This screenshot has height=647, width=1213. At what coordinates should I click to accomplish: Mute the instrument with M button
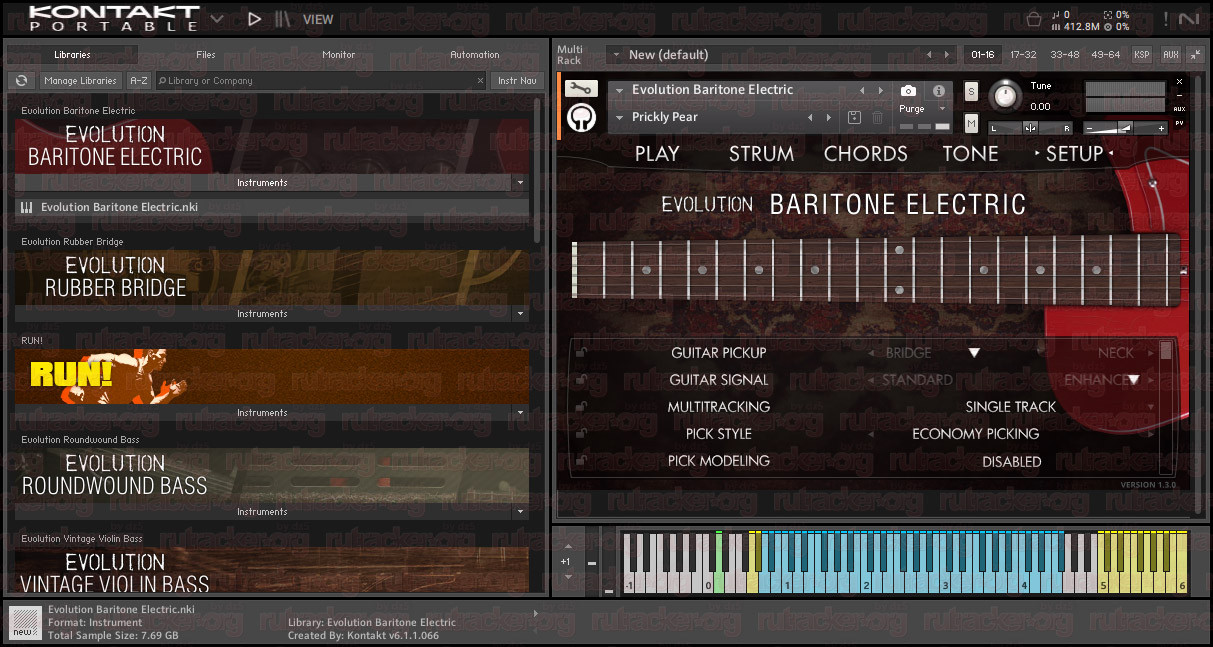coord(971,123)
